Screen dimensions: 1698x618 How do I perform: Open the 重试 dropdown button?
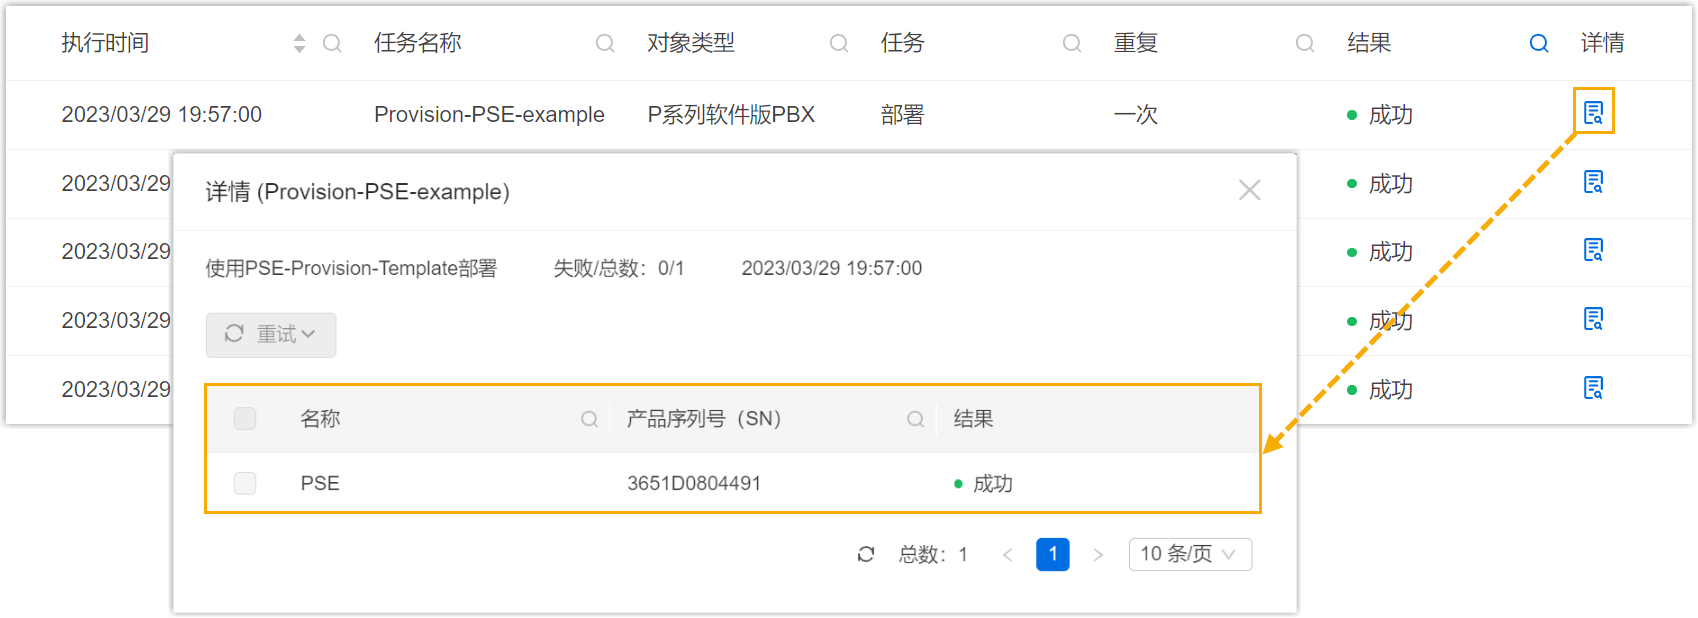(x=271, y=334)
